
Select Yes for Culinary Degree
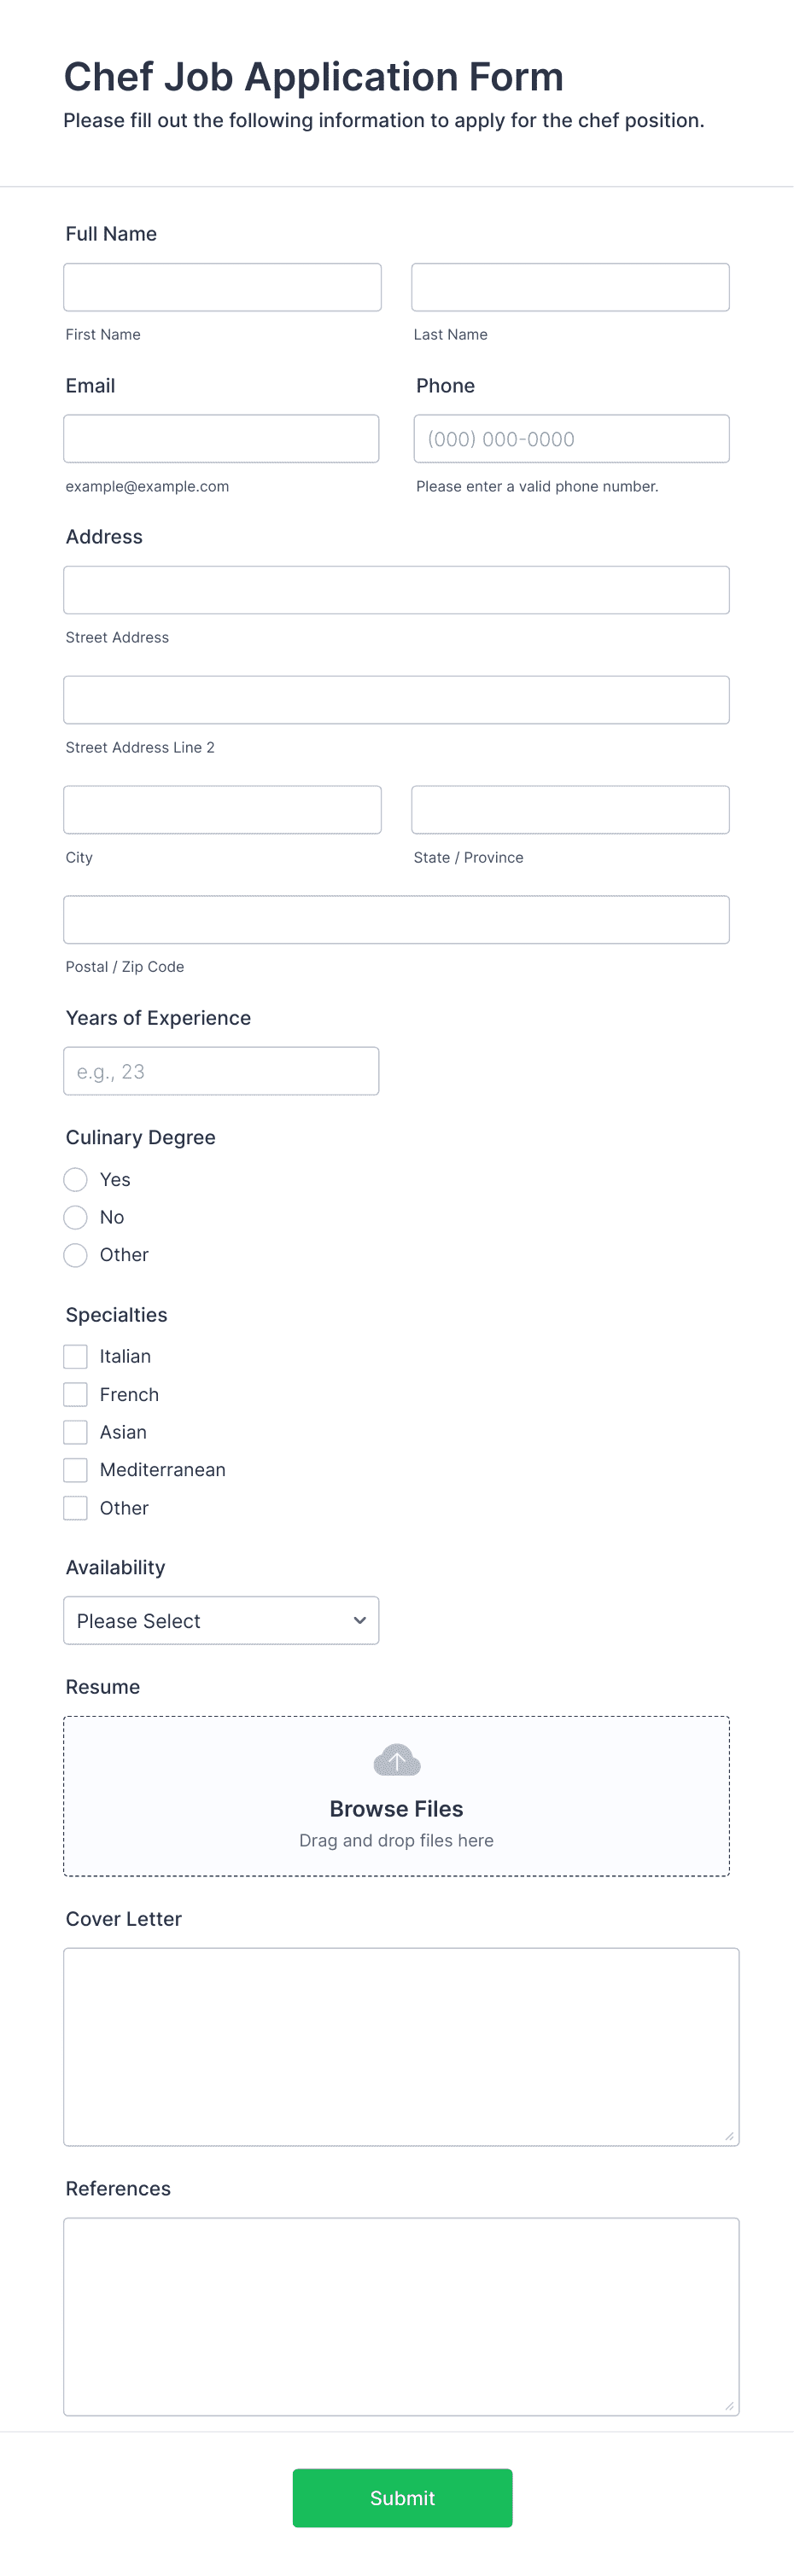[75, 1180]
